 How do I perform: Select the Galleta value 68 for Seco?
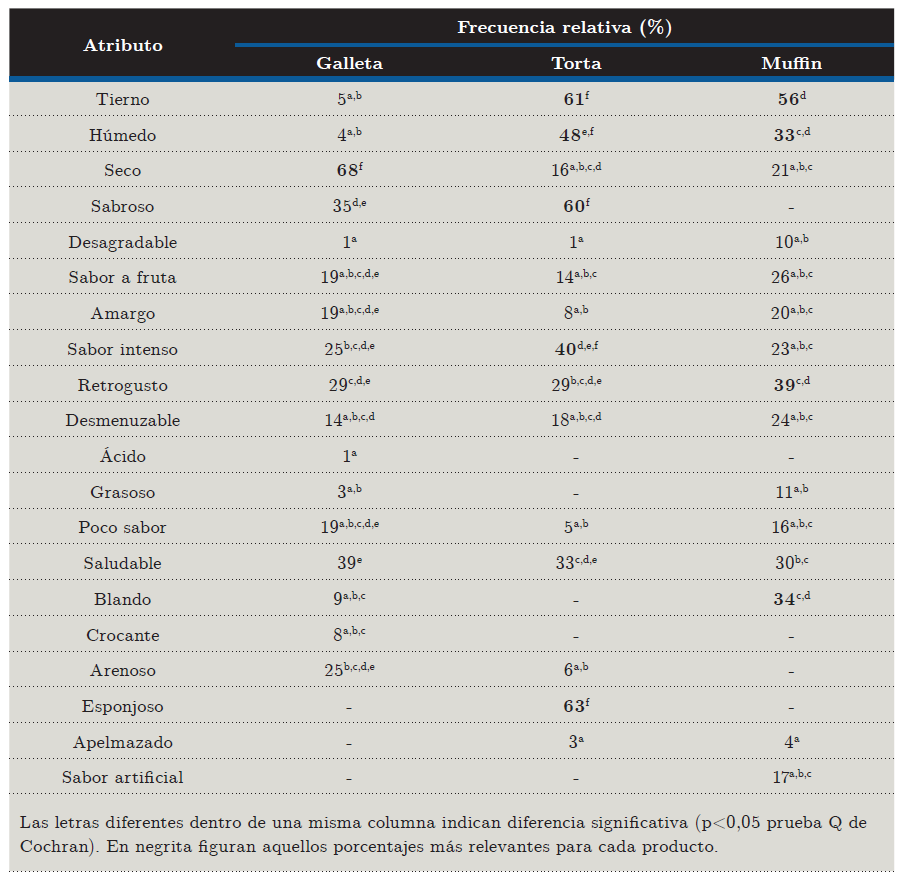pyautogui.click(x=349, y=170)
